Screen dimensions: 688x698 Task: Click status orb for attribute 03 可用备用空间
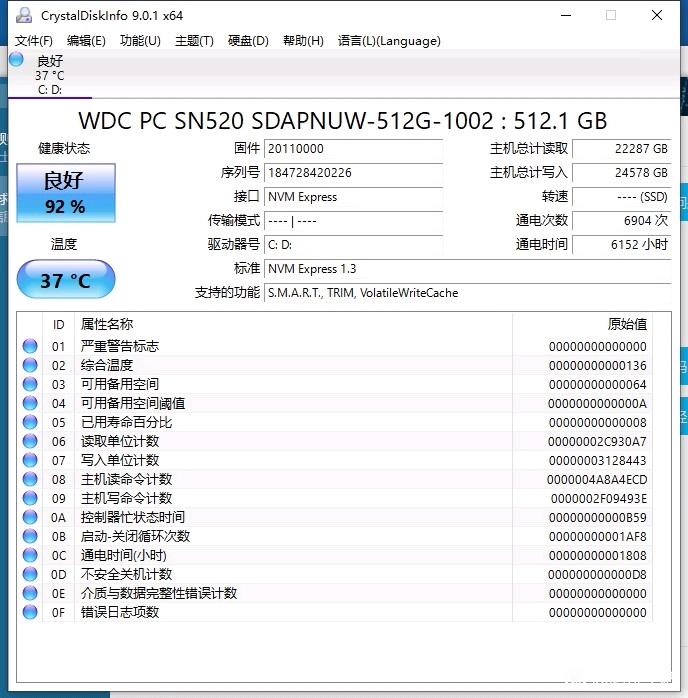[x=30, y=384]
